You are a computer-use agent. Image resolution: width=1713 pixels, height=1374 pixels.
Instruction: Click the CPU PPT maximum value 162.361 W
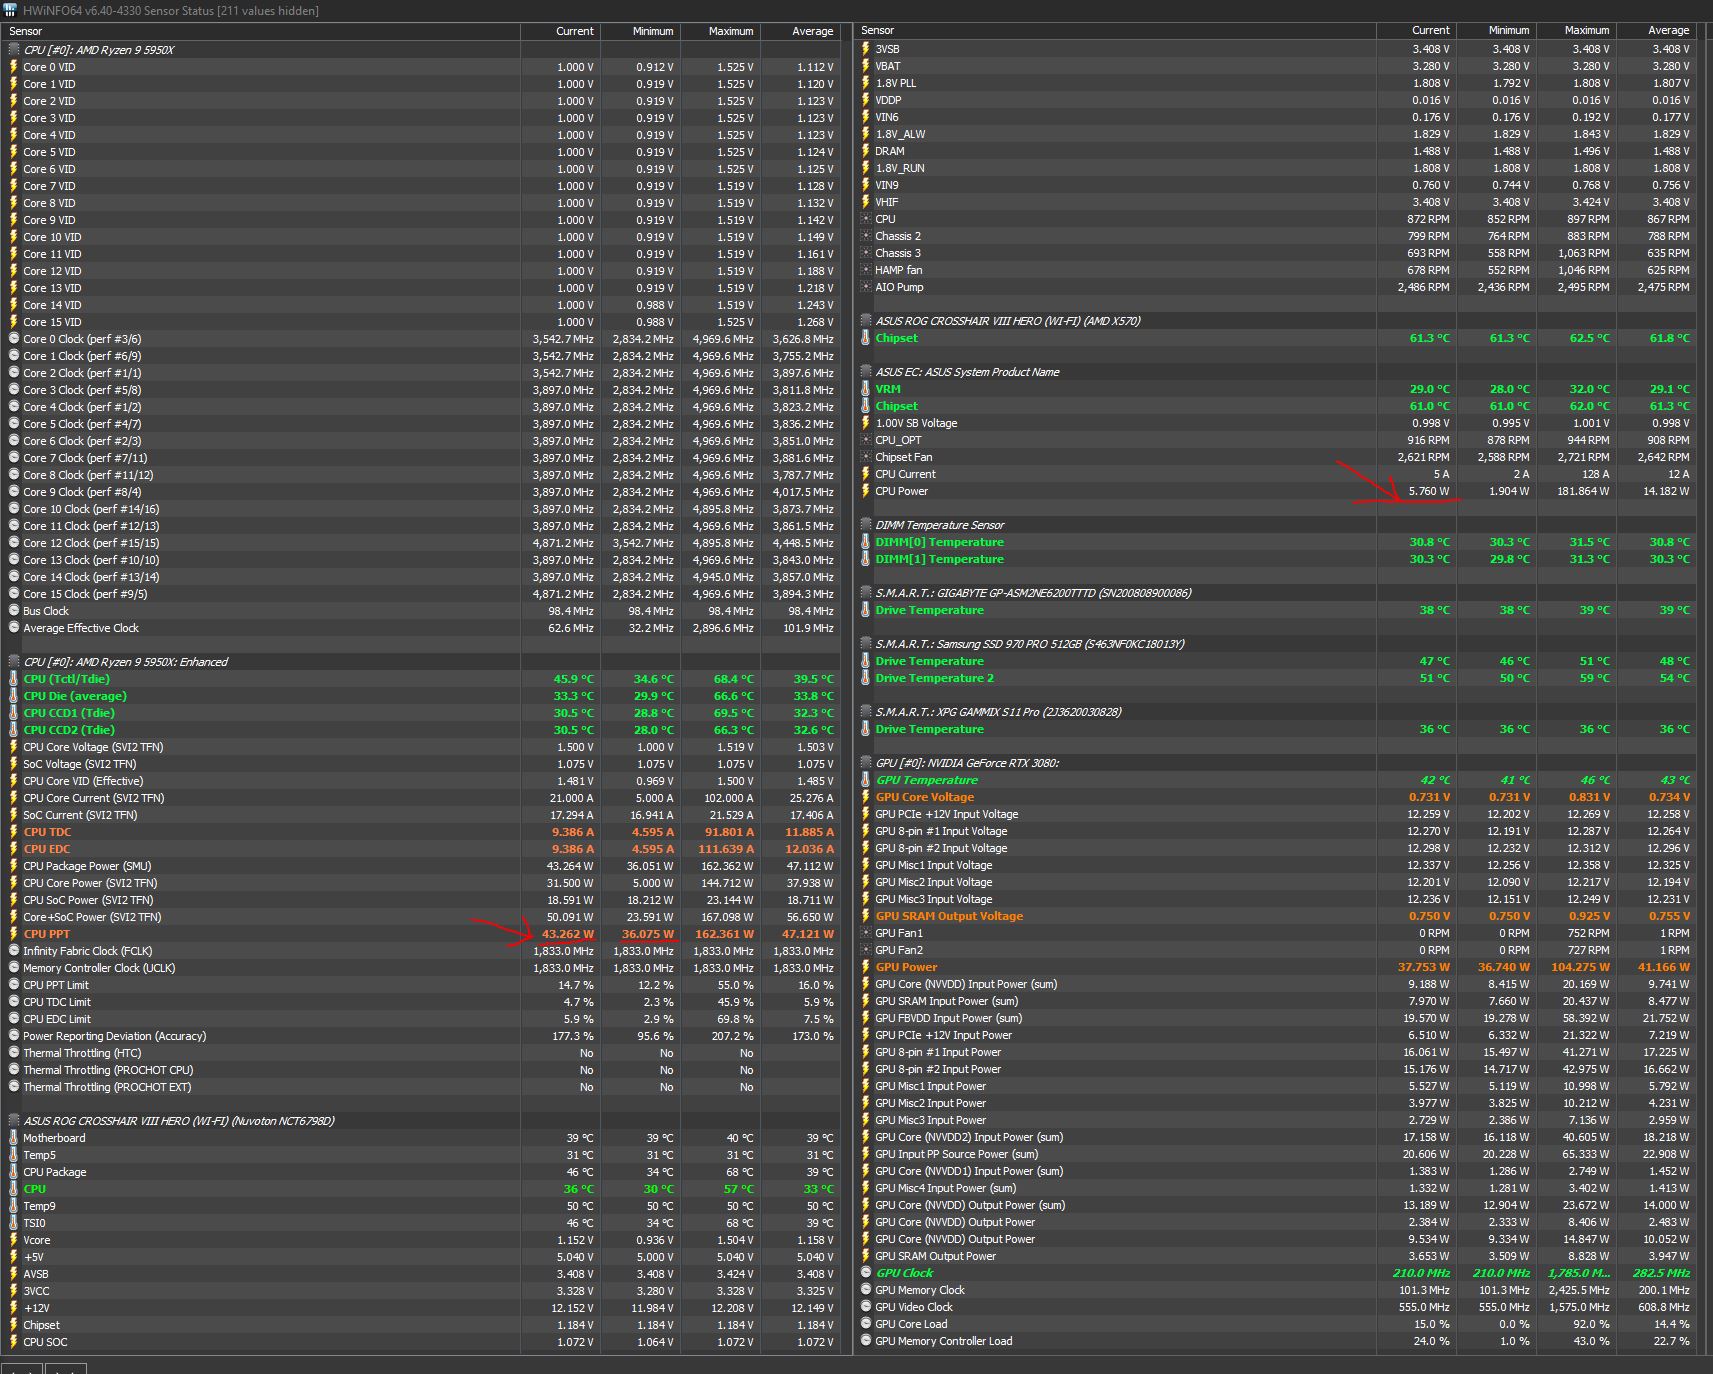coord(724,934)
